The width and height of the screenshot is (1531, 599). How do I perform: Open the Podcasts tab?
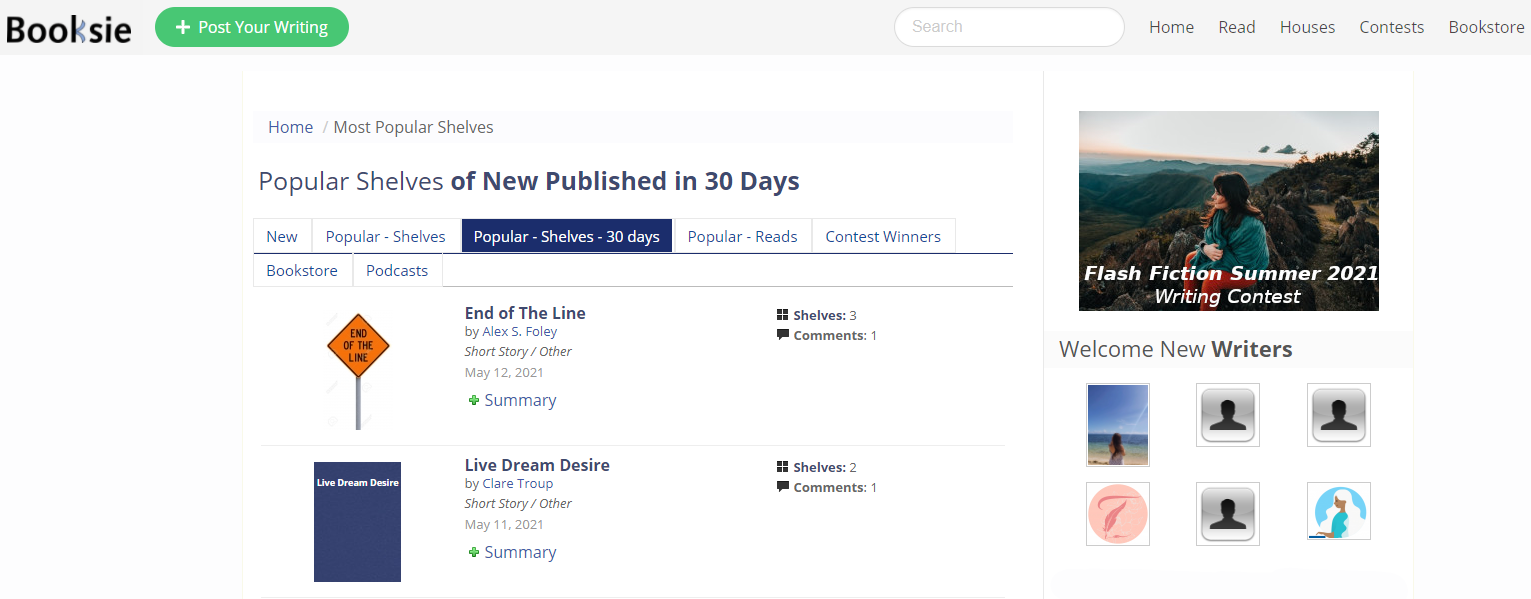[x=396, y=270]
